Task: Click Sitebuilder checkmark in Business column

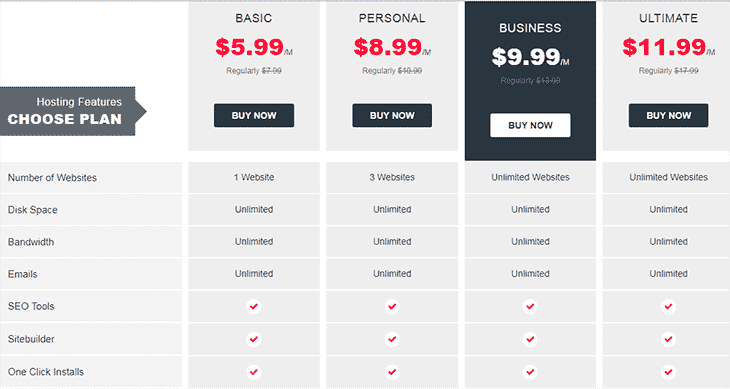Action: [530, 339]
